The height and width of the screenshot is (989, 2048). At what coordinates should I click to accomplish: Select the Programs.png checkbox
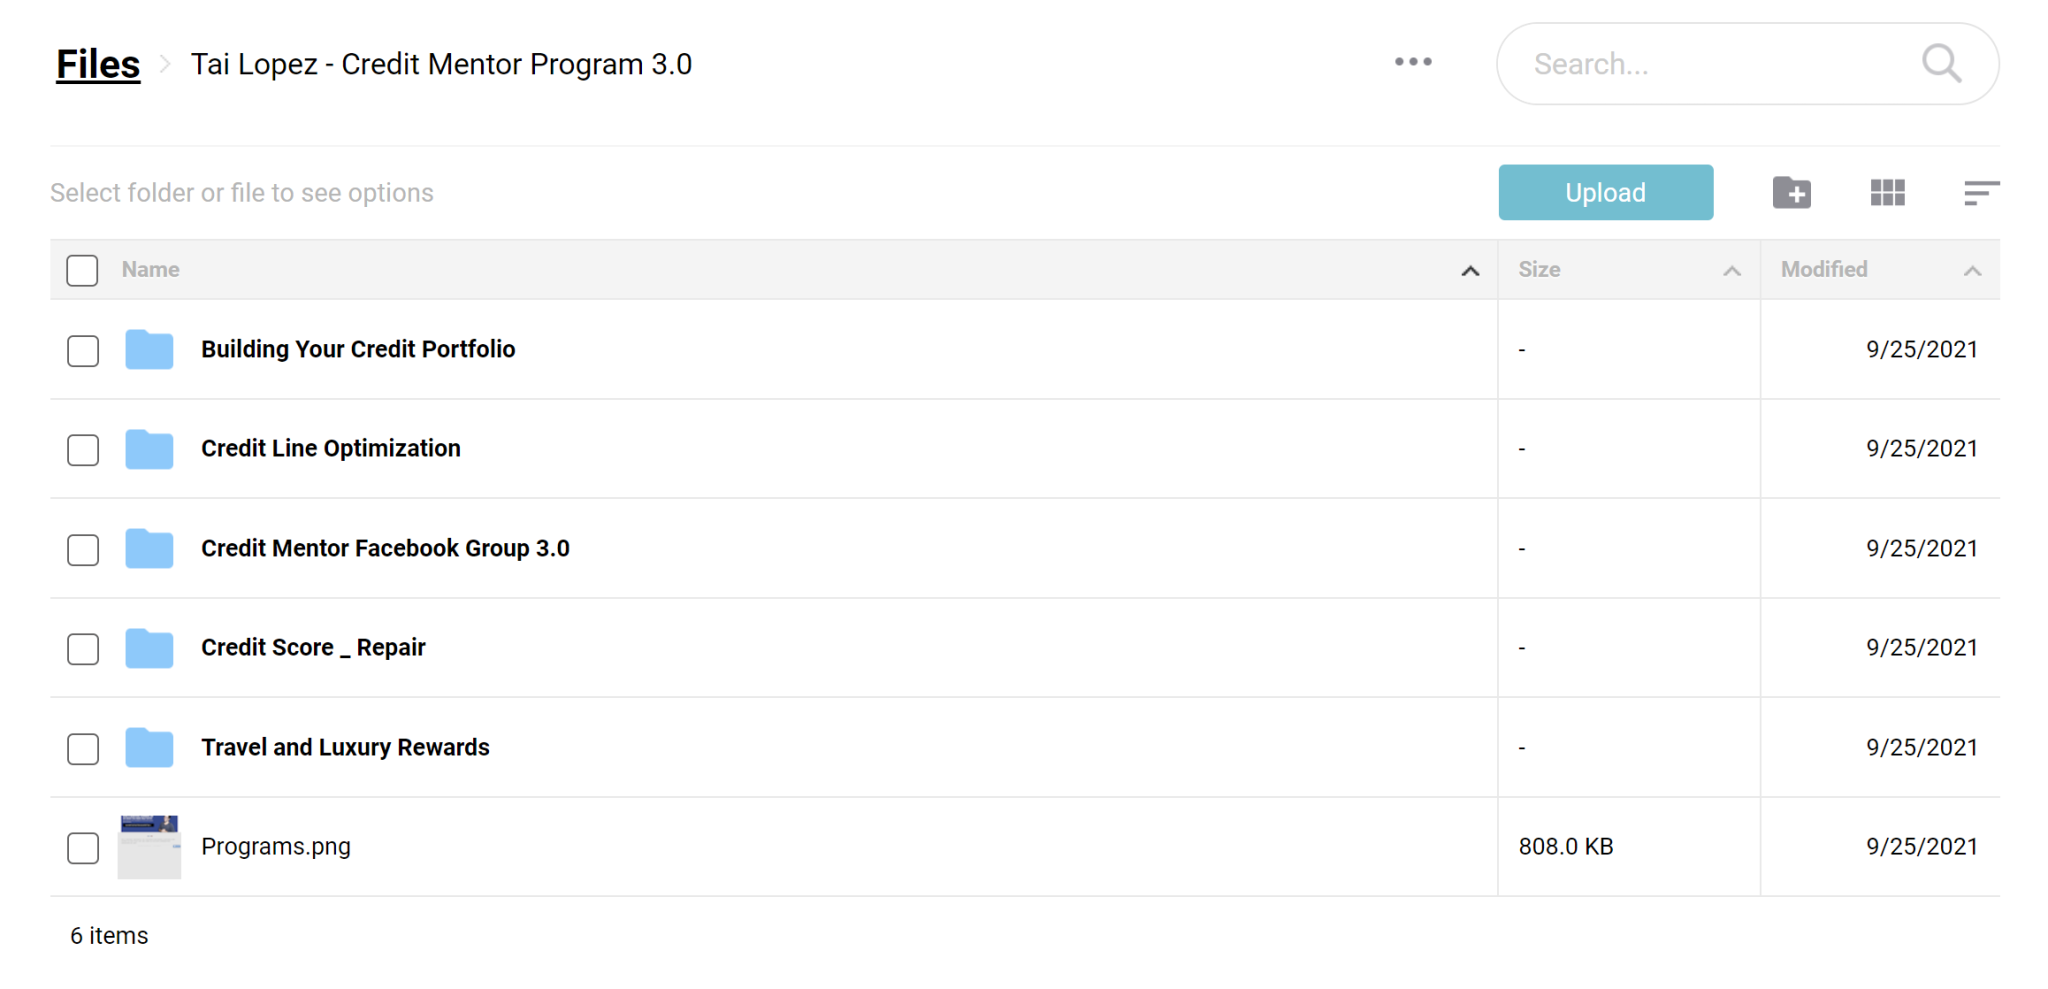(83, 848)
